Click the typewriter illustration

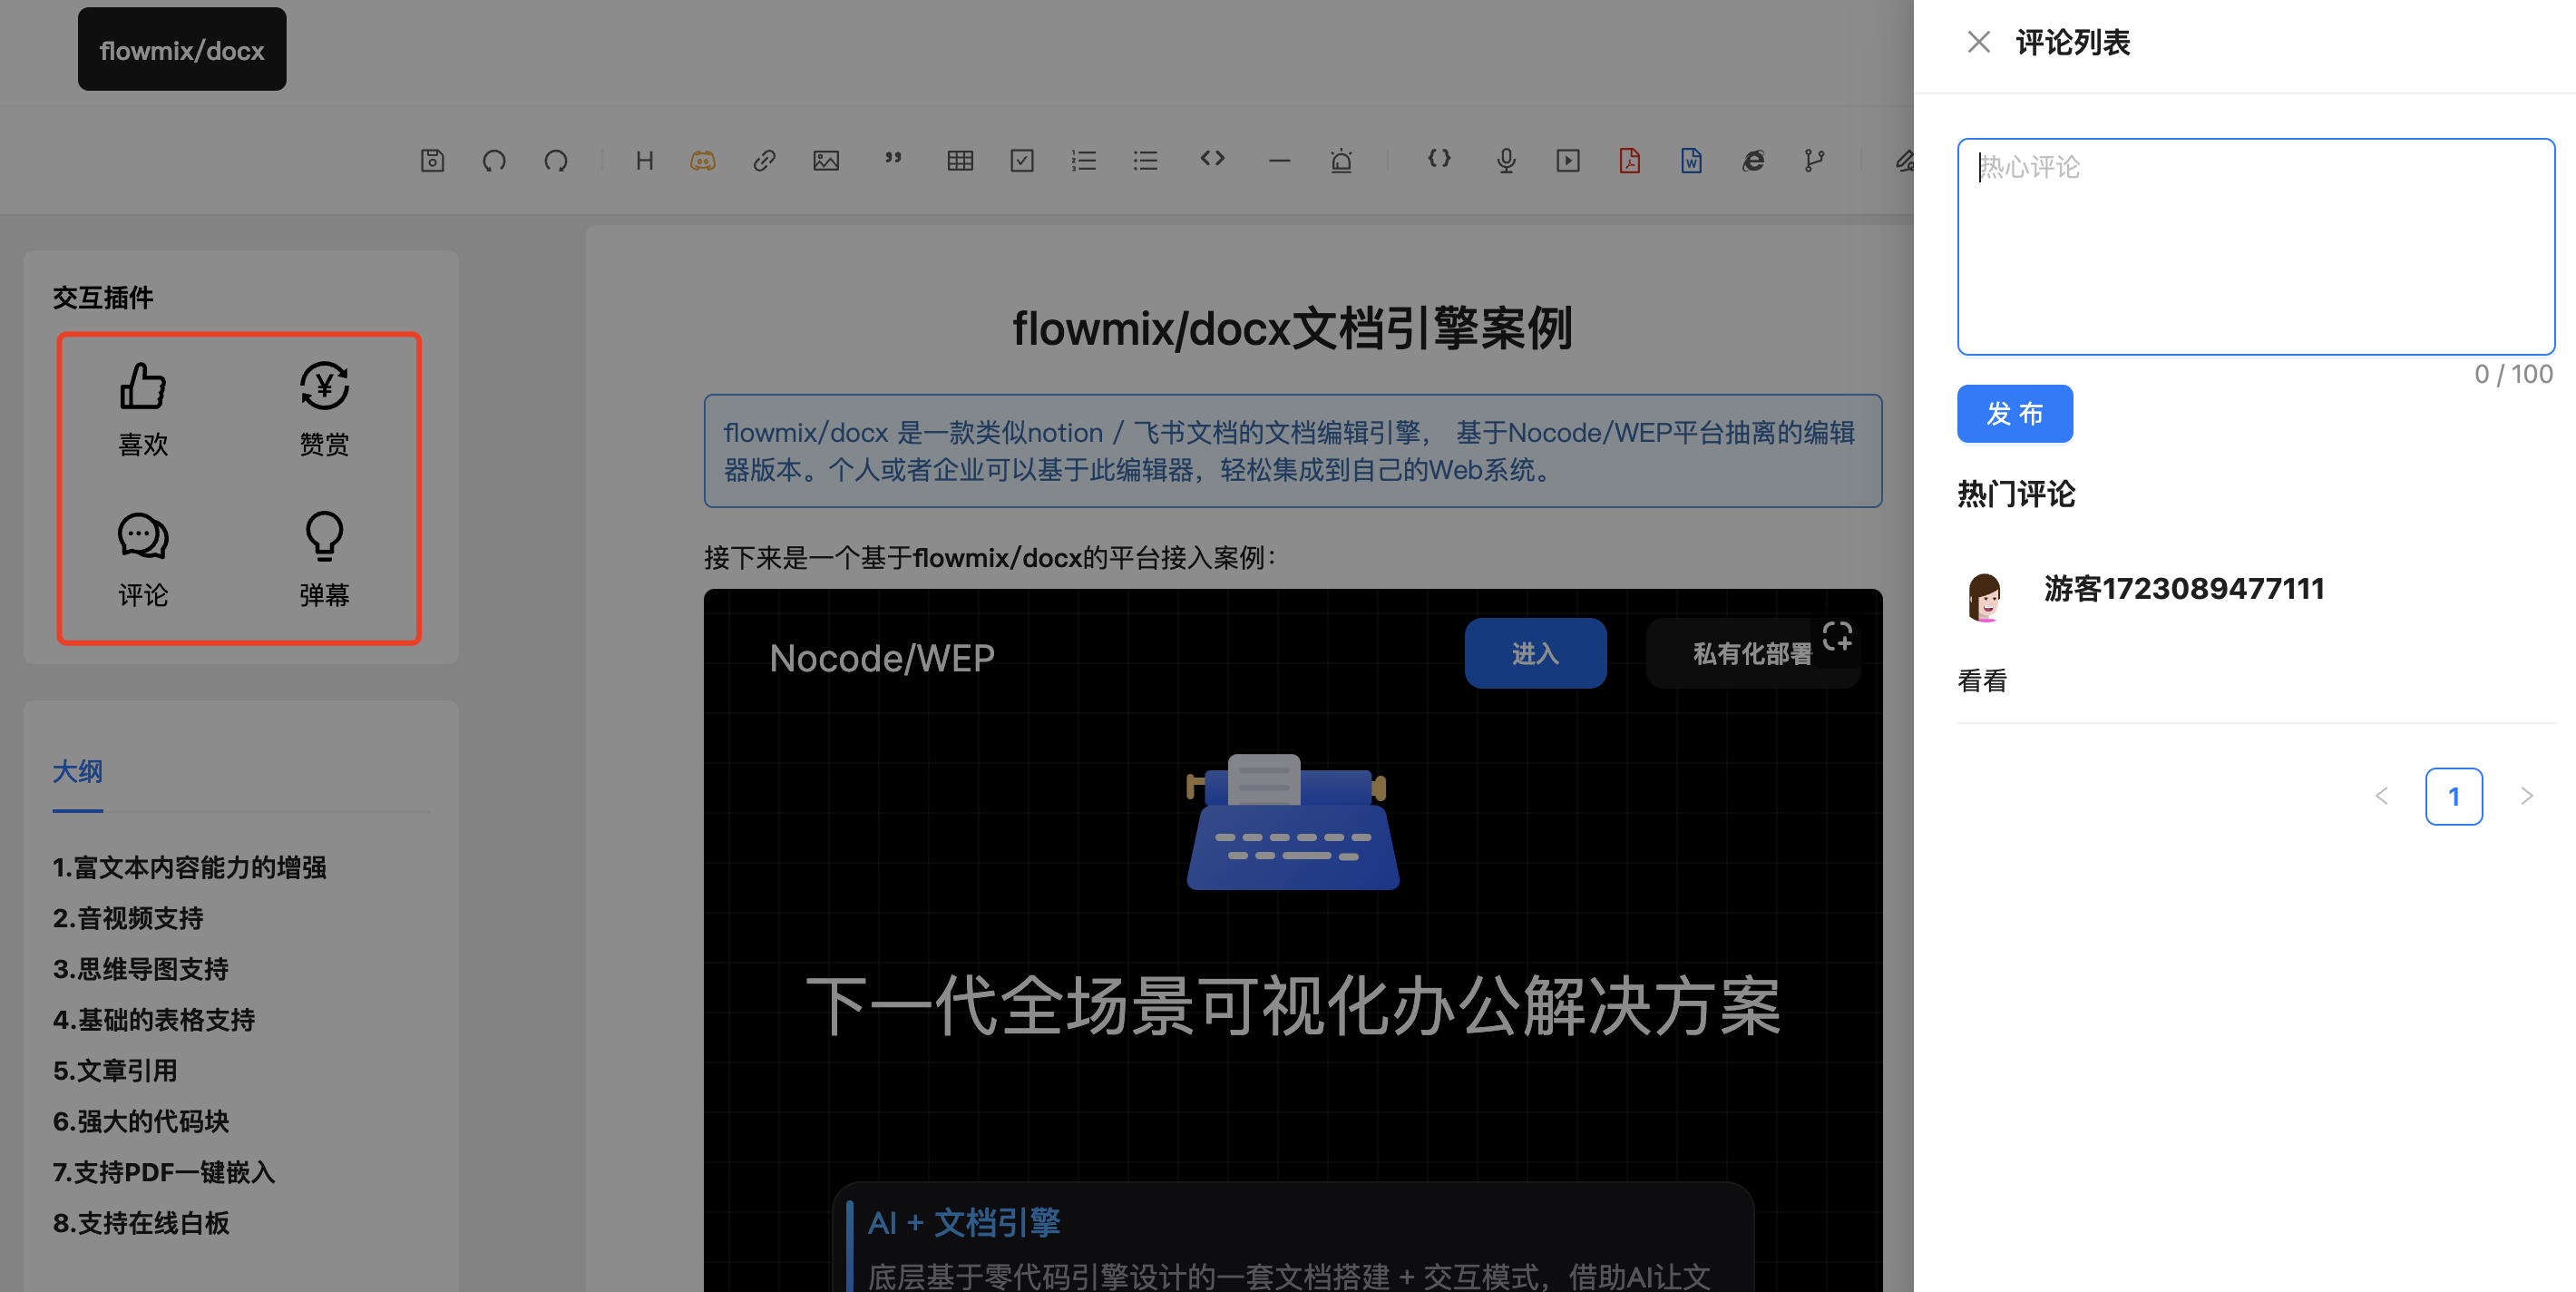(1292, 822)
